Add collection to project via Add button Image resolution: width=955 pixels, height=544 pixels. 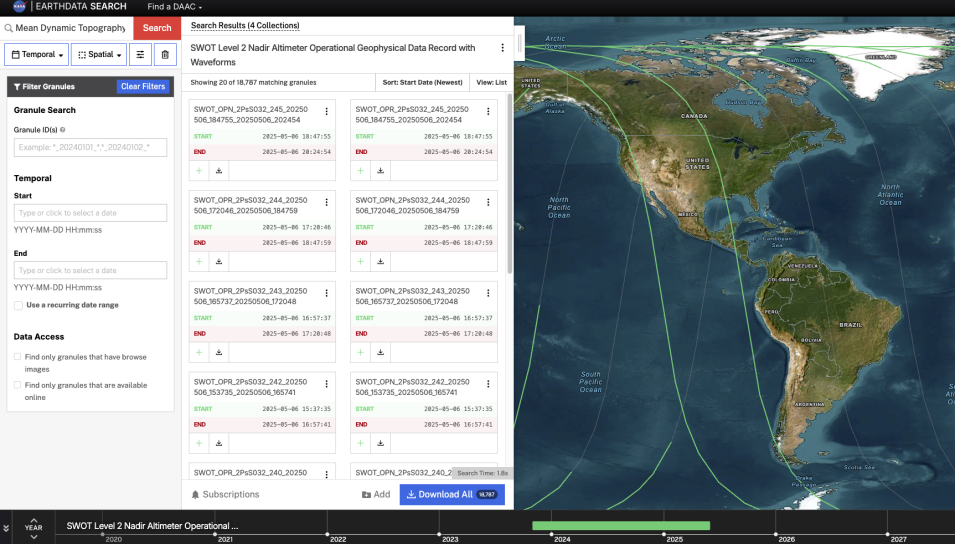point(376,495)
